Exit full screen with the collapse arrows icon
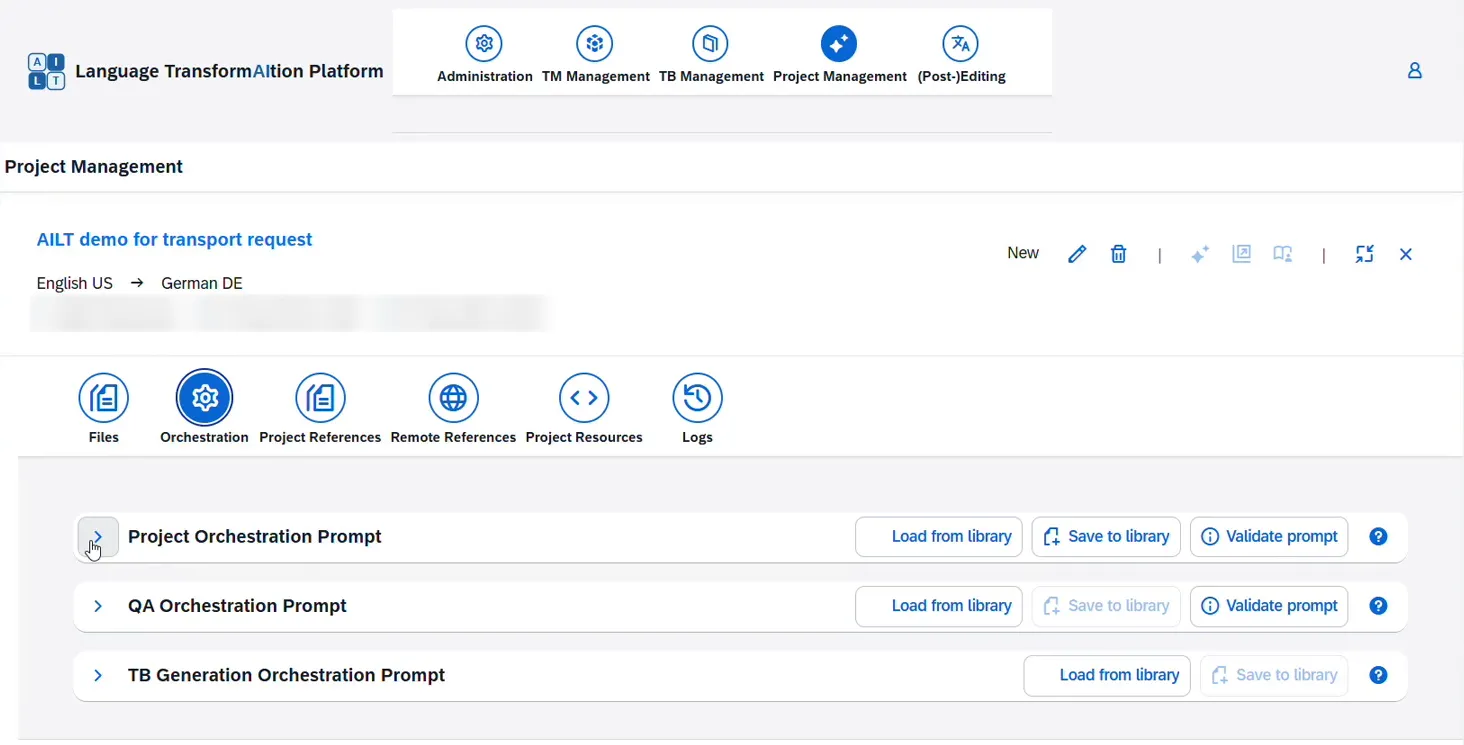1464x745 pixels. coord(1365,254)
